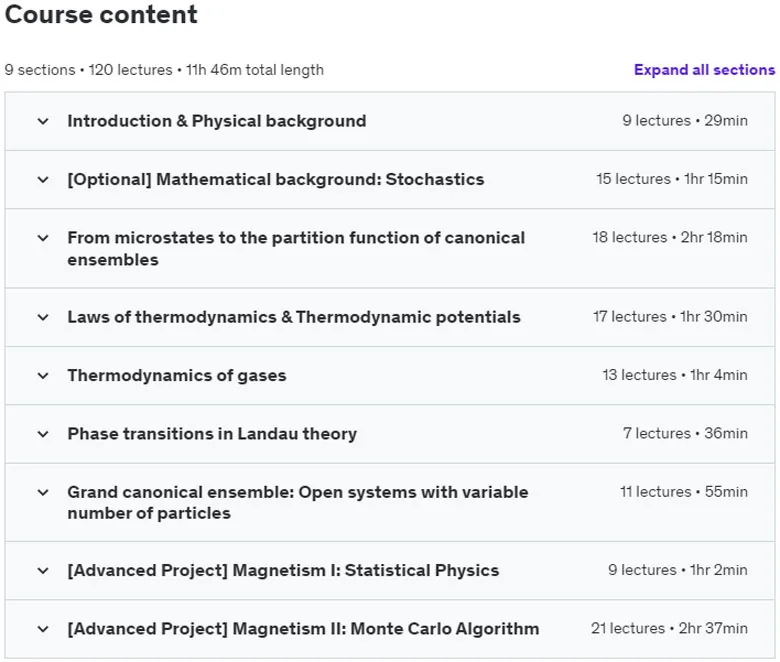Open the Introduction & Physical background section title
The image size is (780, 662).
[217, 121]
